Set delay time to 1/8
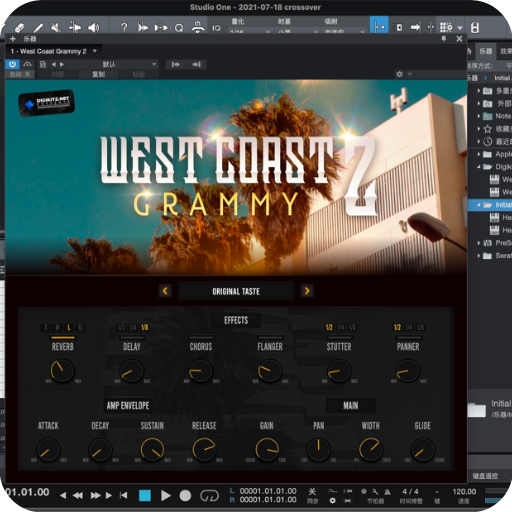 coord(144,327)
